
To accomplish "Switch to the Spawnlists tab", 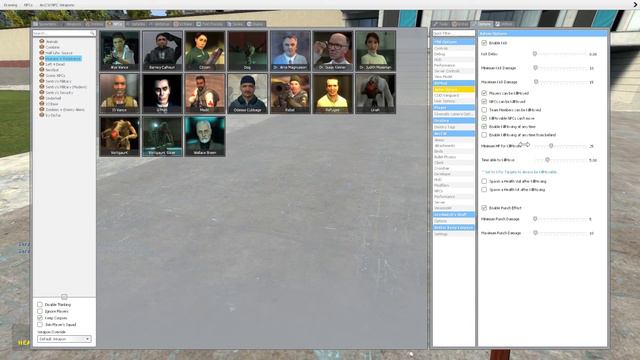I will click(x=46, y=24).
